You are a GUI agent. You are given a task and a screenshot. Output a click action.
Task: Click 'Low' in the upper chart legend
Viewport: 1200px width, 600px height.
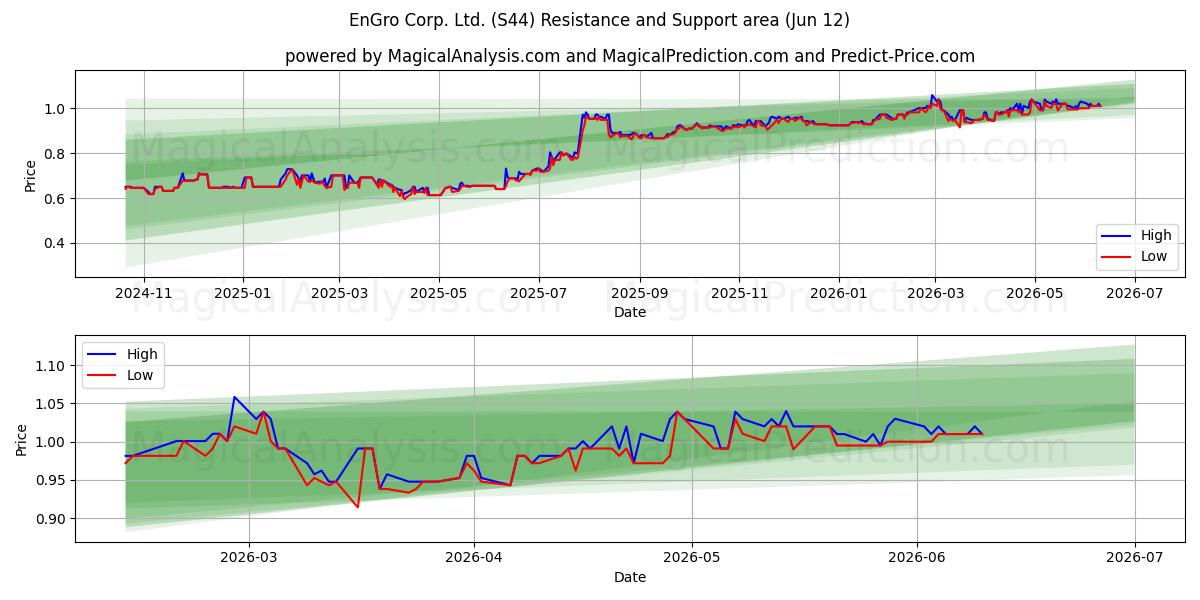(x=1154, y=256)
